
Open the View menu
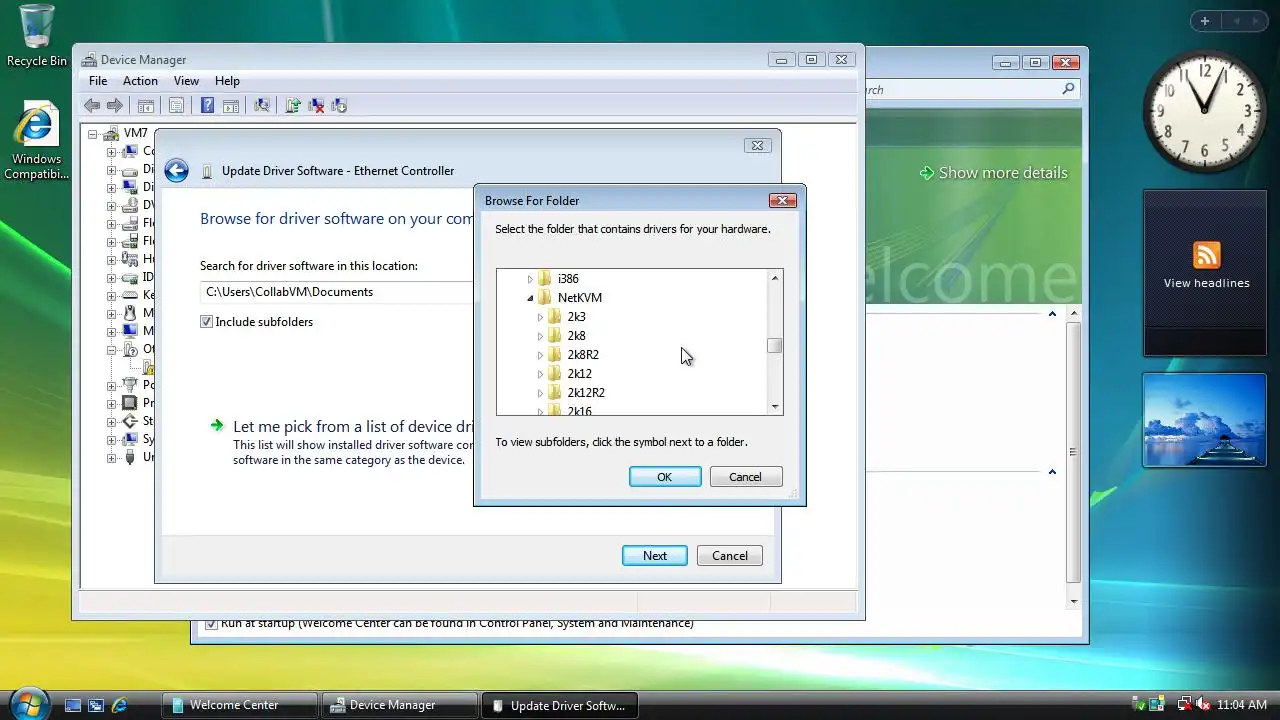click(186, 81)
